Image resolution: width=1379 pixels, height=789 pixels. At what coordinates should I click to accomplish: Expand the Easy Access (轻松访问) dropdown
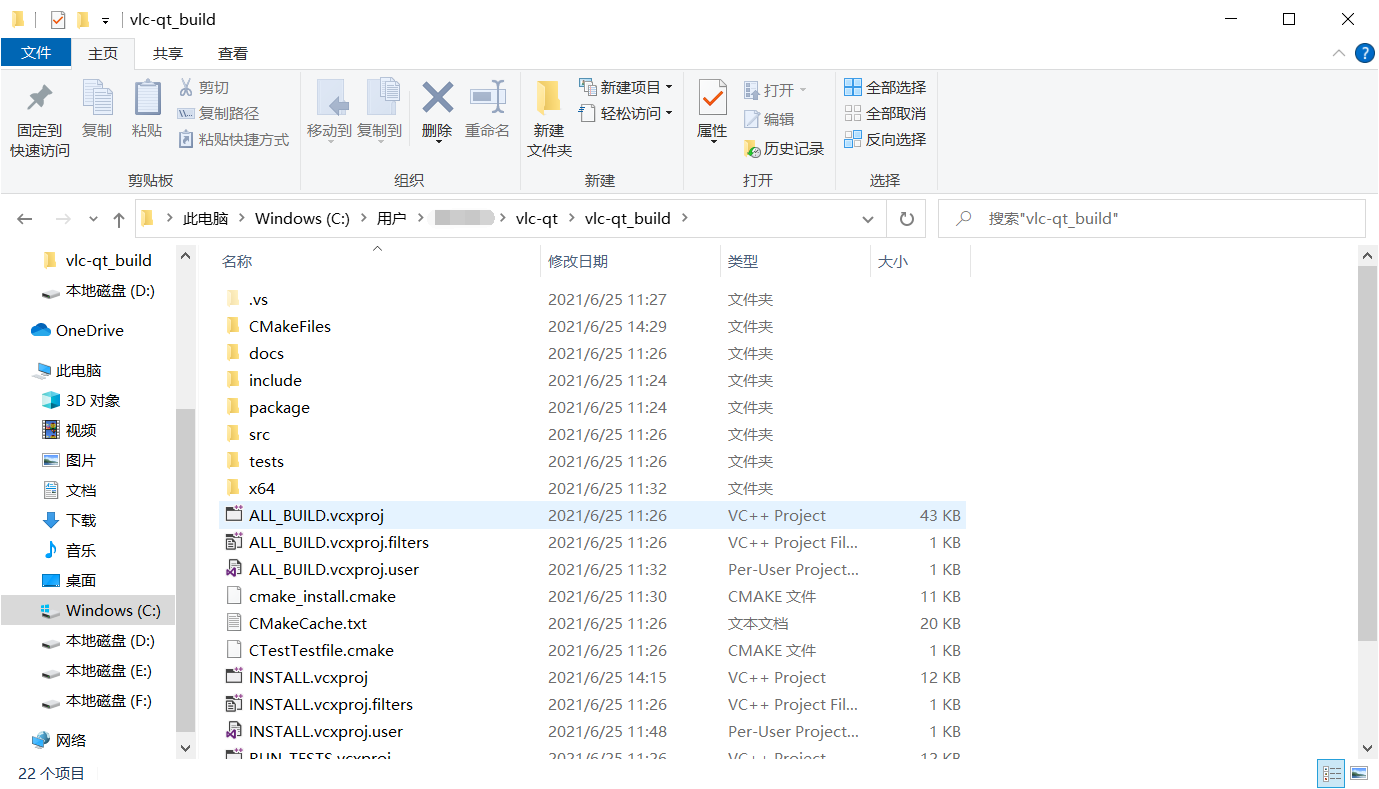(x=625, y=114)
